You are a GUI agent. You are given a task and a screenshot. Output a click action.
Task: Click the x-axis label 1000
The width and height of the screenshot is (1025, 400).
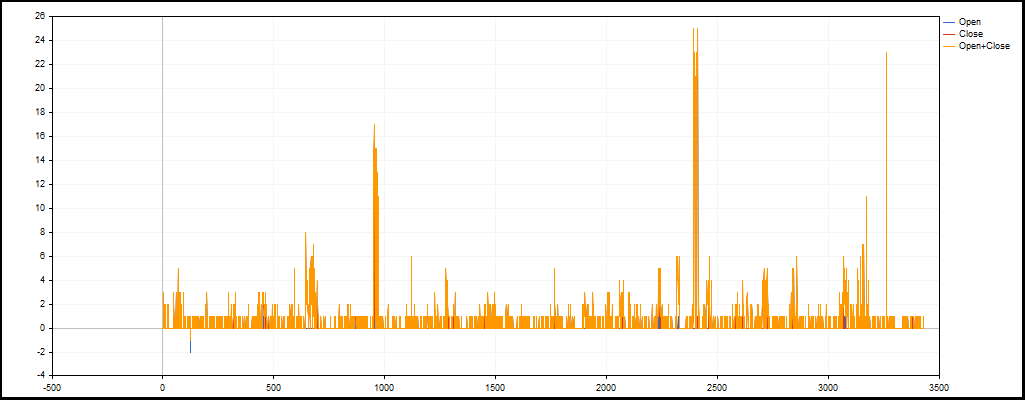click(384, 386)
